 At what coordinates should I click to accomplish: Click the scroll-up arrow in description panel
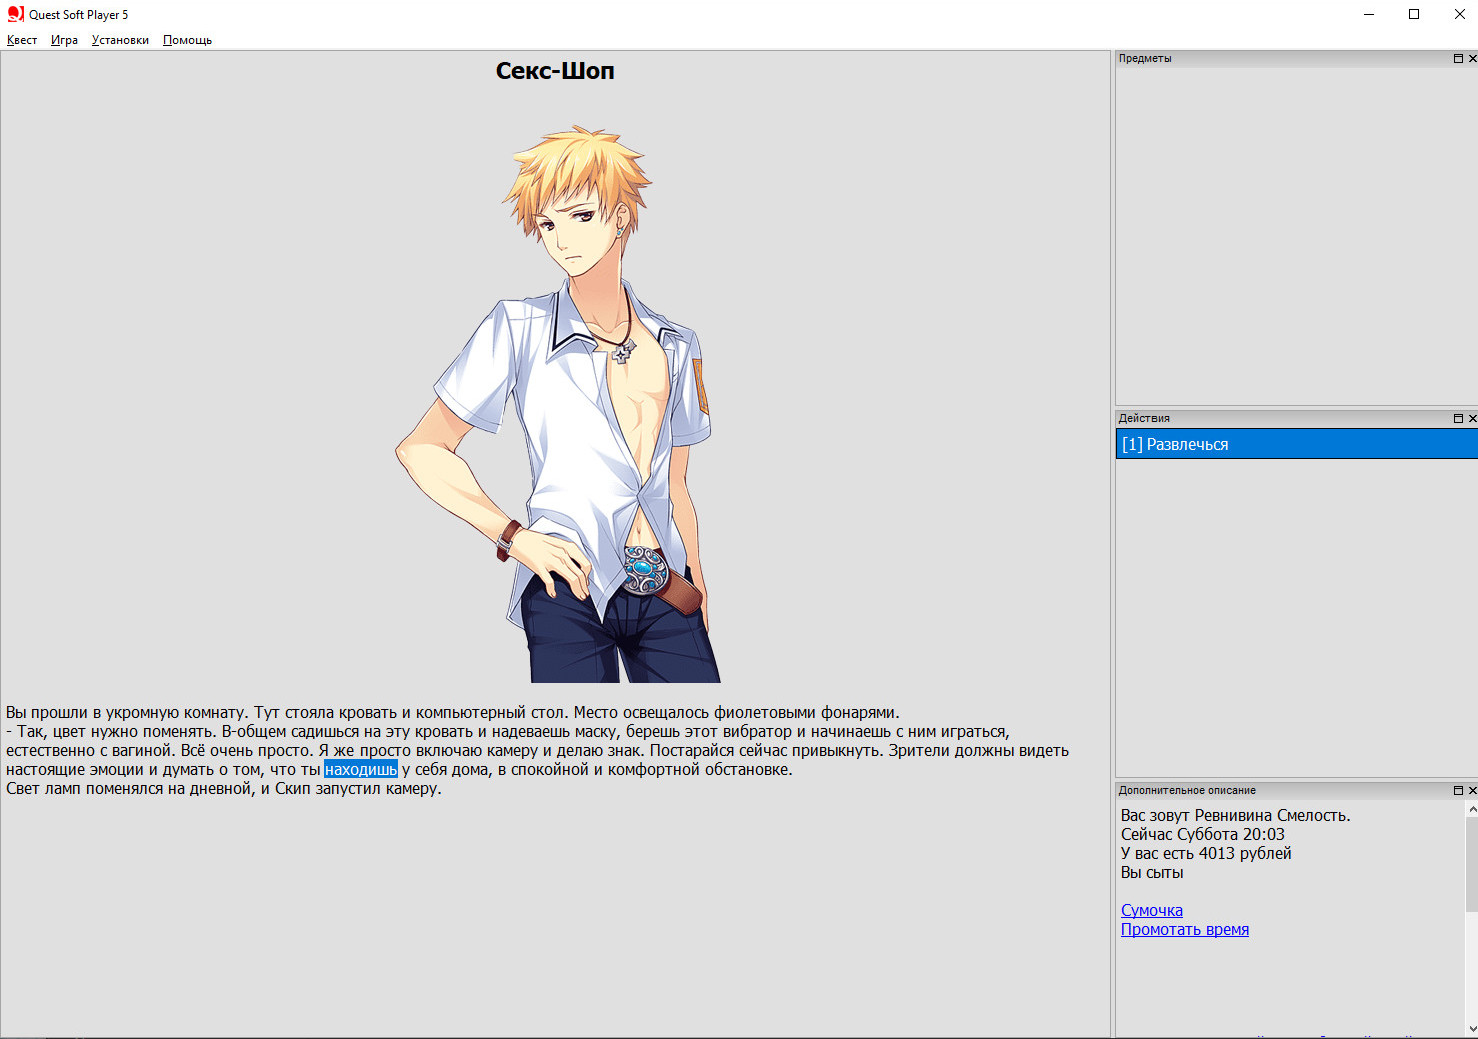pos(1471,808)
